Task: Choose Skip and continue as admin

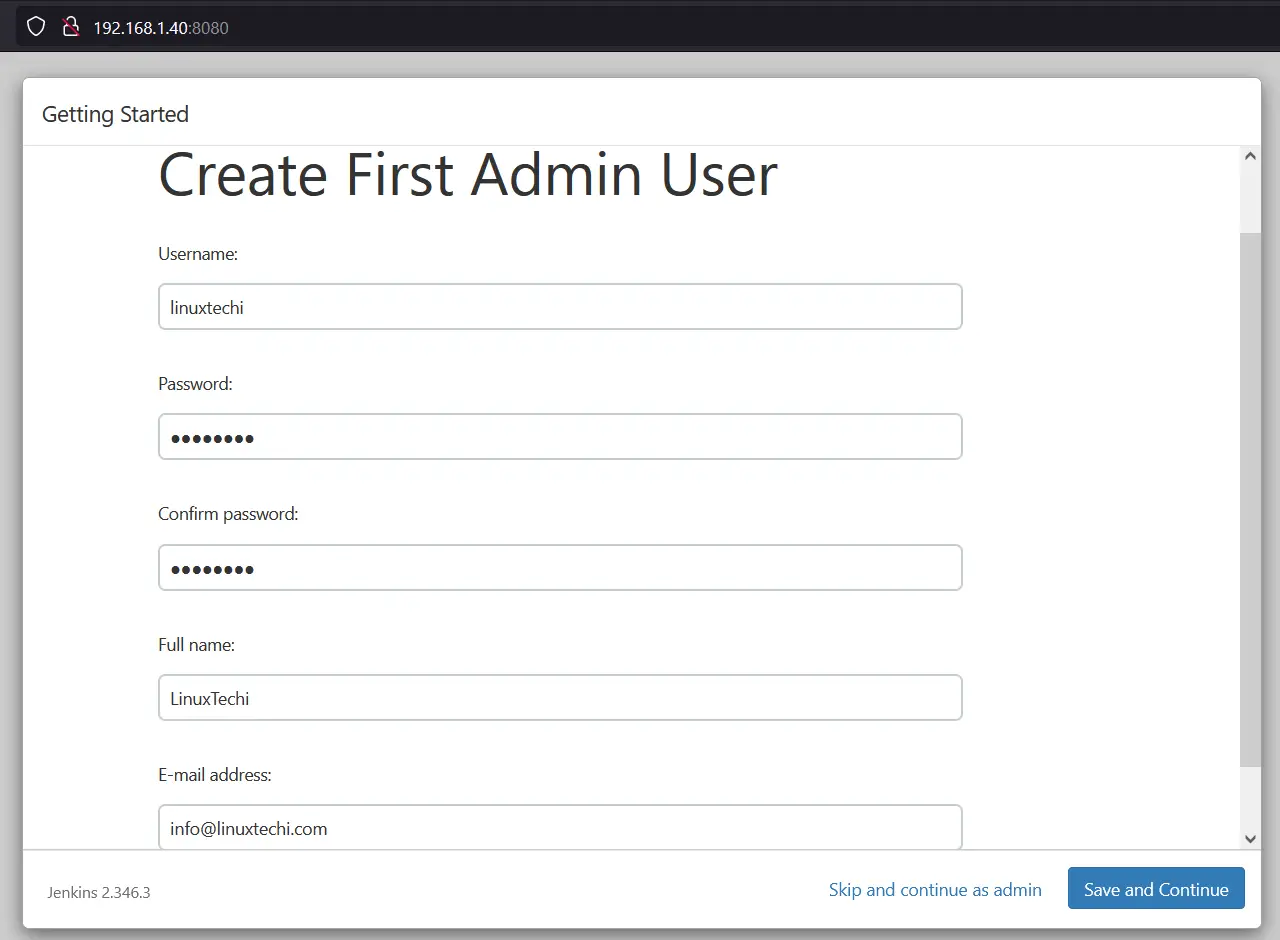Action: click(x=935, y=890)
